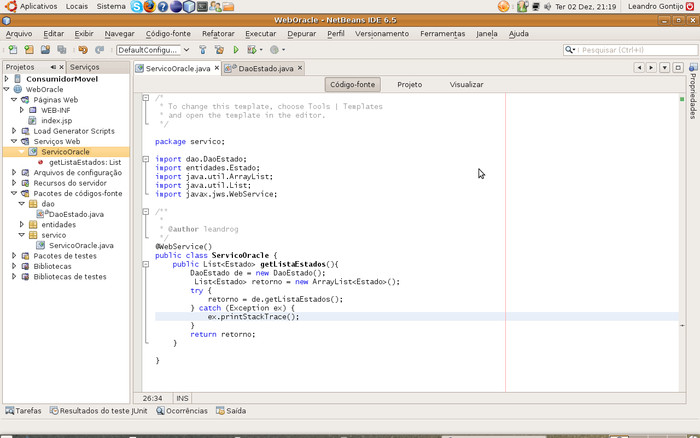Screen dimensions: 700x438
Task: Click the volume speaker tray icon
Action: (547, 7)
